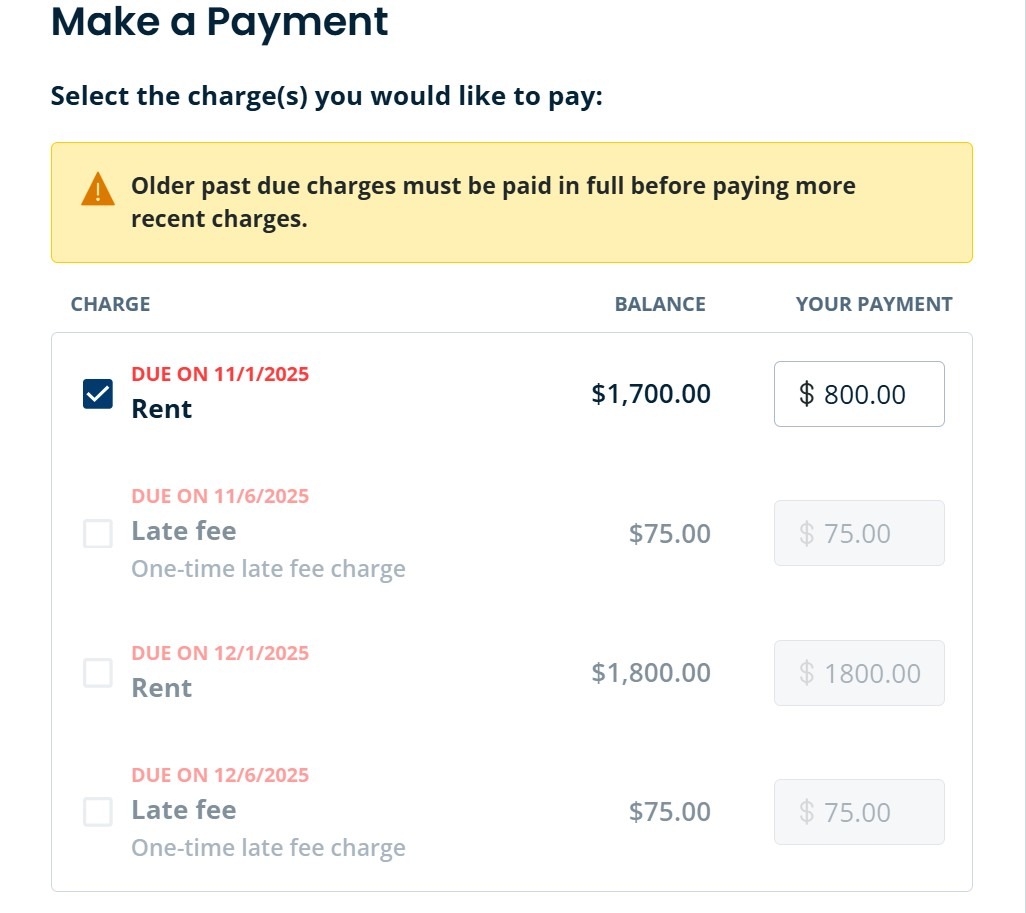Click the YOUR PAYMENT column header

point(874,304)
